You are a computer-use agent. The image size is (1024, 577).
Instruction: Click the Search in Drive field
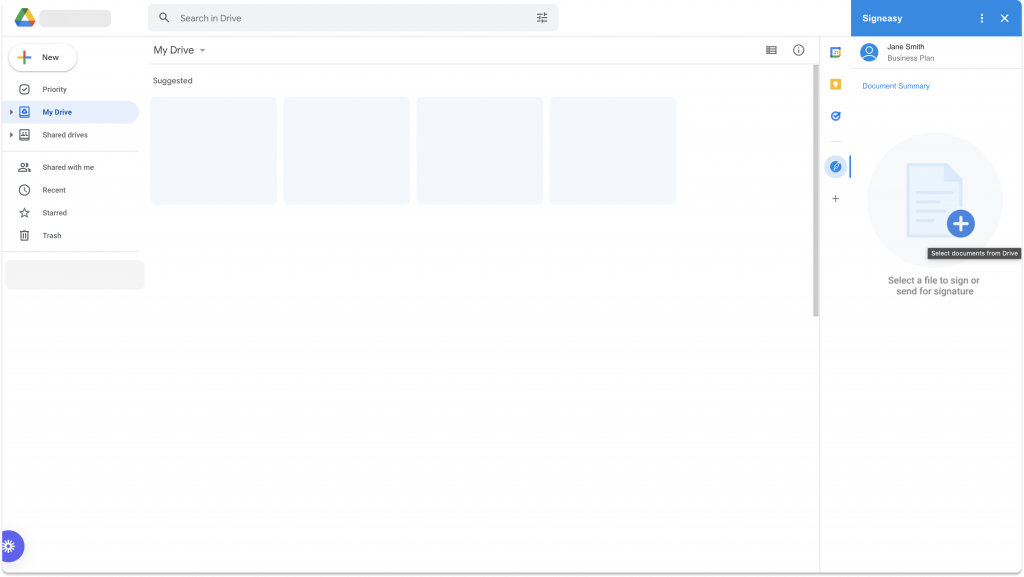coord(300,17)
